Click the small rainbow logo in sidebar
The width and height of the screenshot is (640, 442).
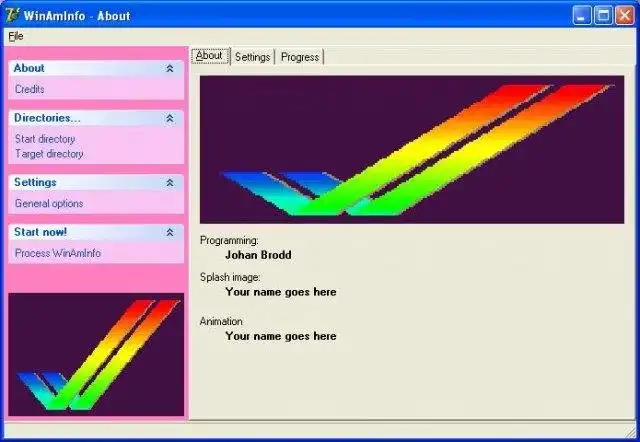pyautogui.click(x=96, y=354)
